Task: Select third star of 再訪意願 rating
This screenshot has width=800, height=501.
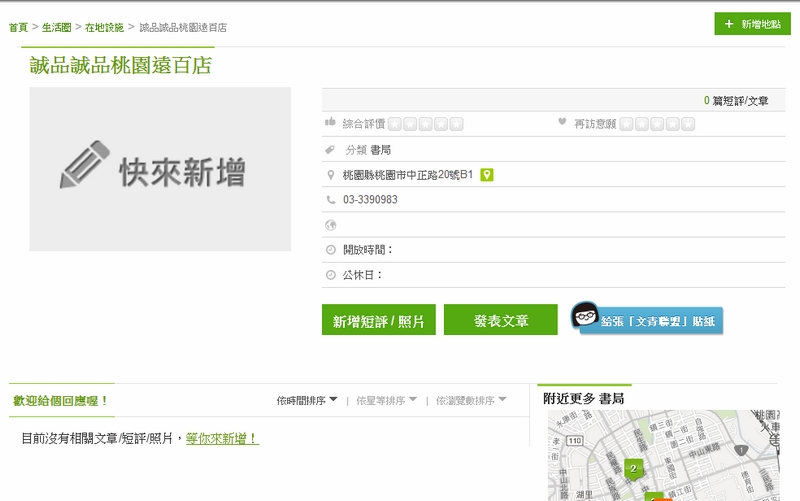Action: 657,124
